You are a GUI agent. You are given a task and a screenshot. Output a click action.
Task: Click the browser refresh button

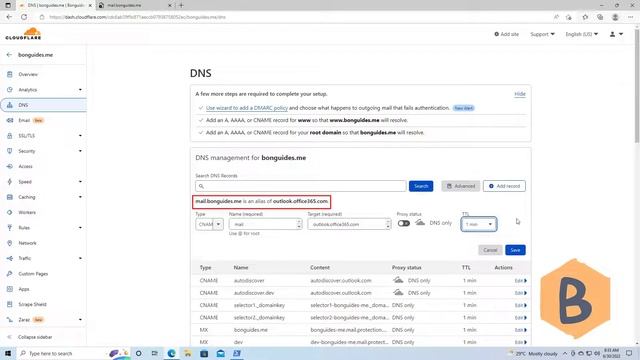point(24,17)
